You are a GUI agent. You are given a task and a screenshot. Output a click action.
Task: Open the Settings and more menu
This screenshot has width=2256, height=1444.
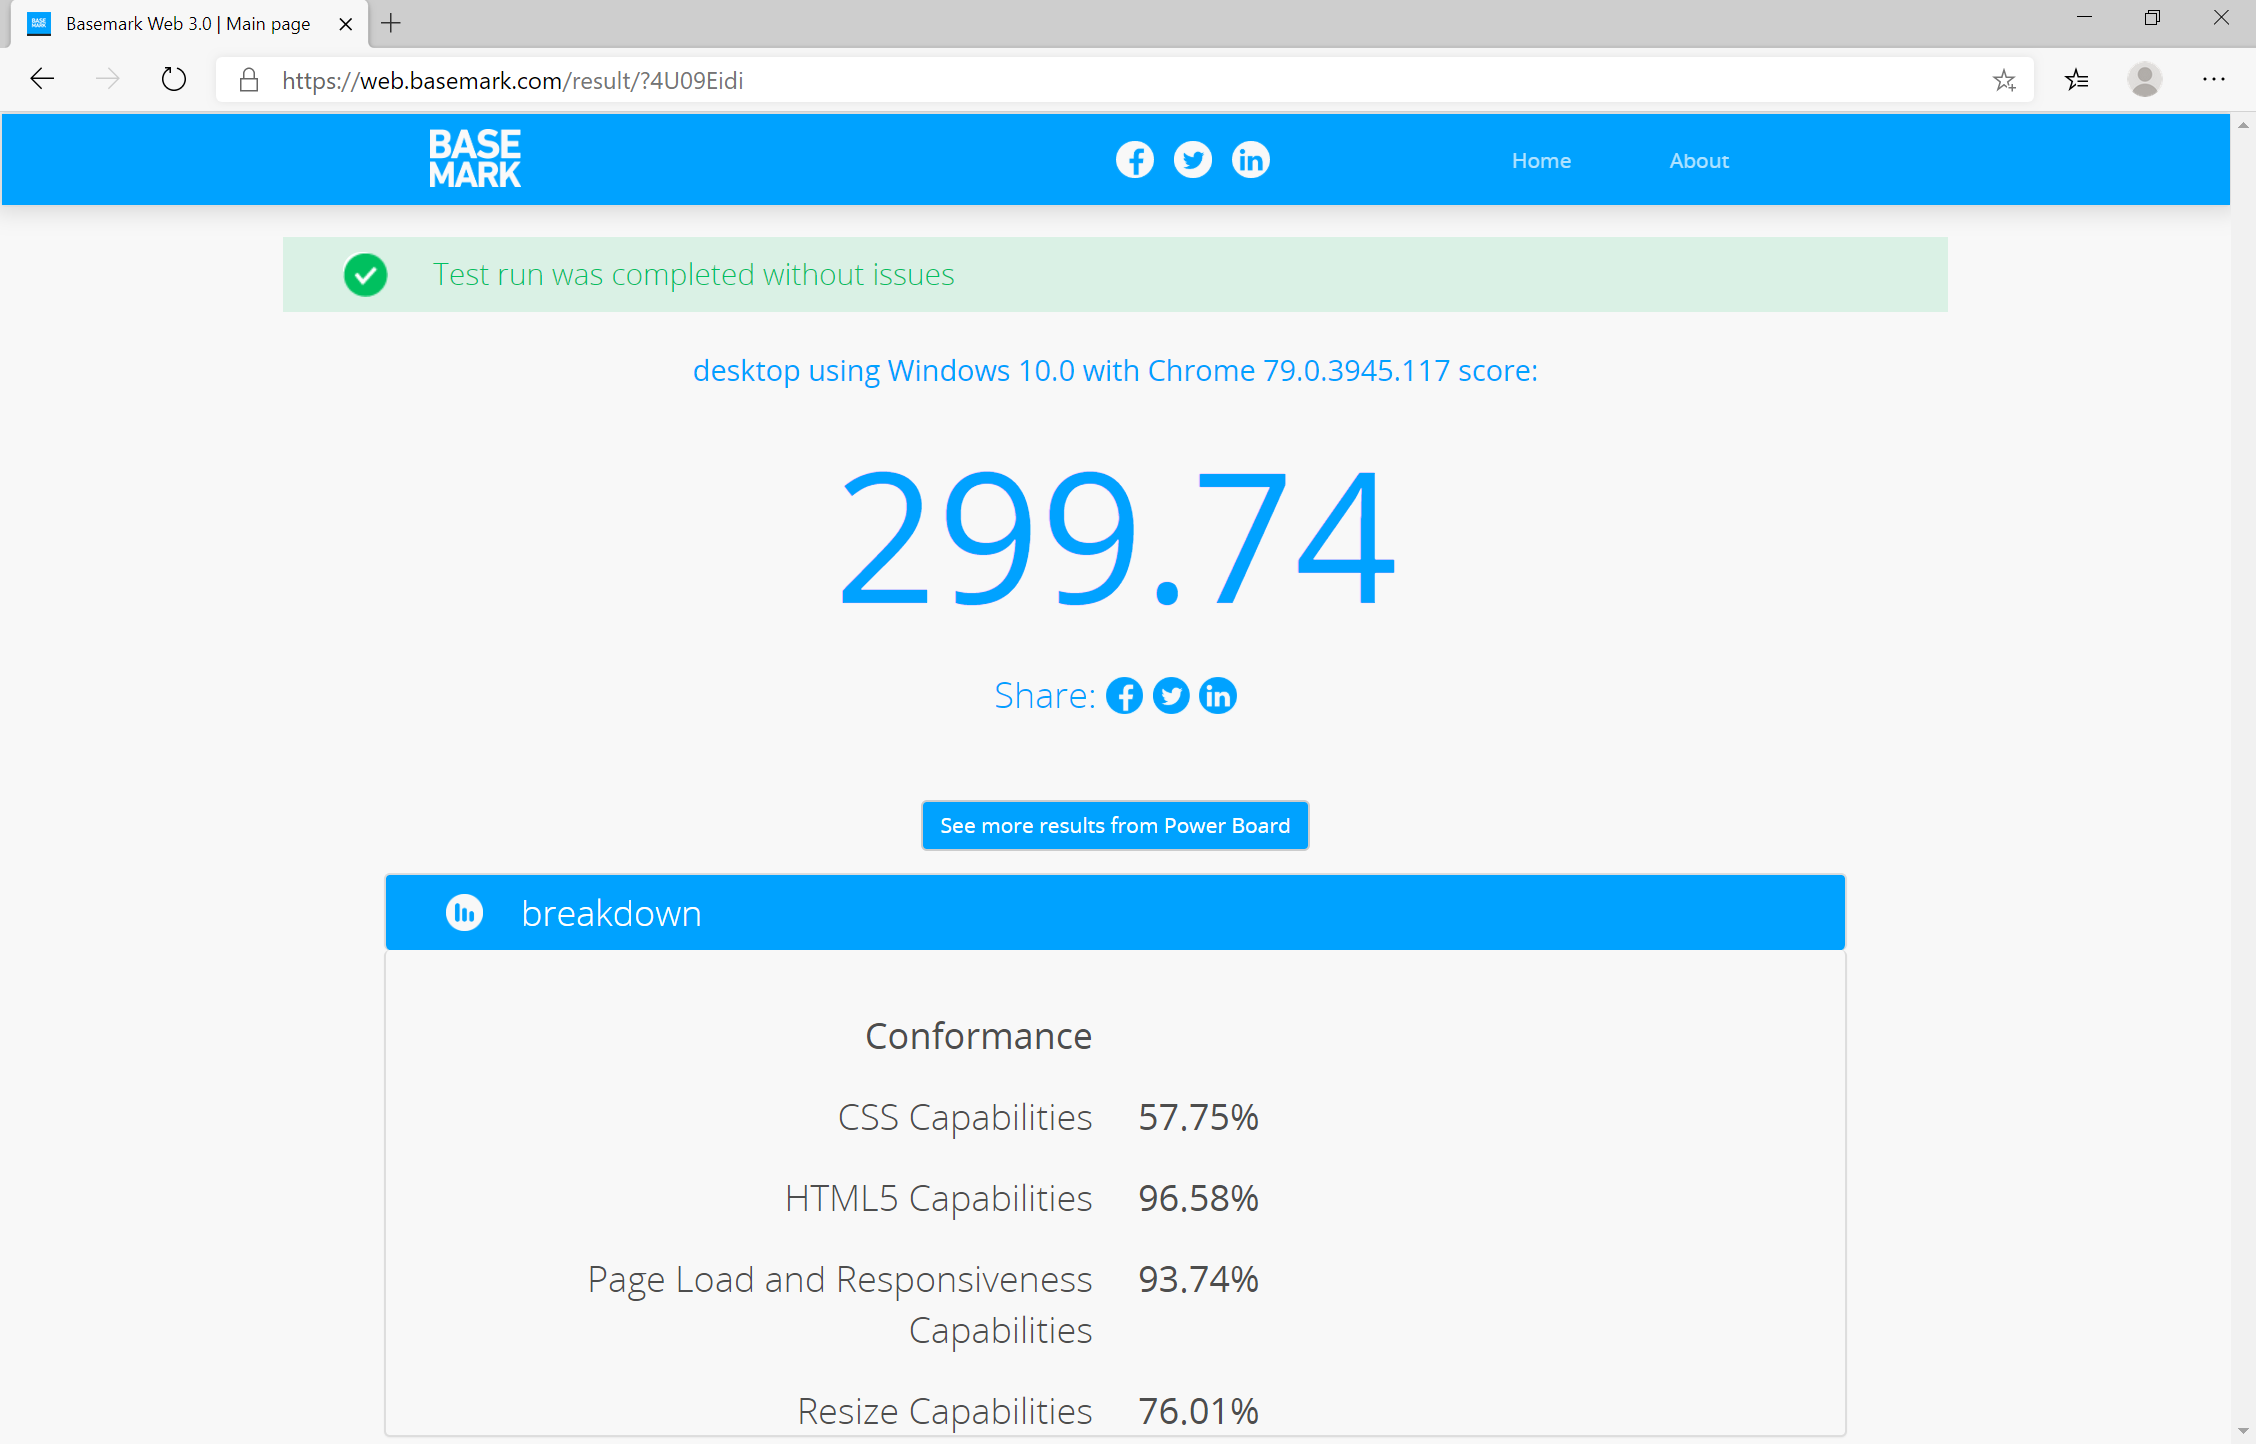click(2214, 79)
